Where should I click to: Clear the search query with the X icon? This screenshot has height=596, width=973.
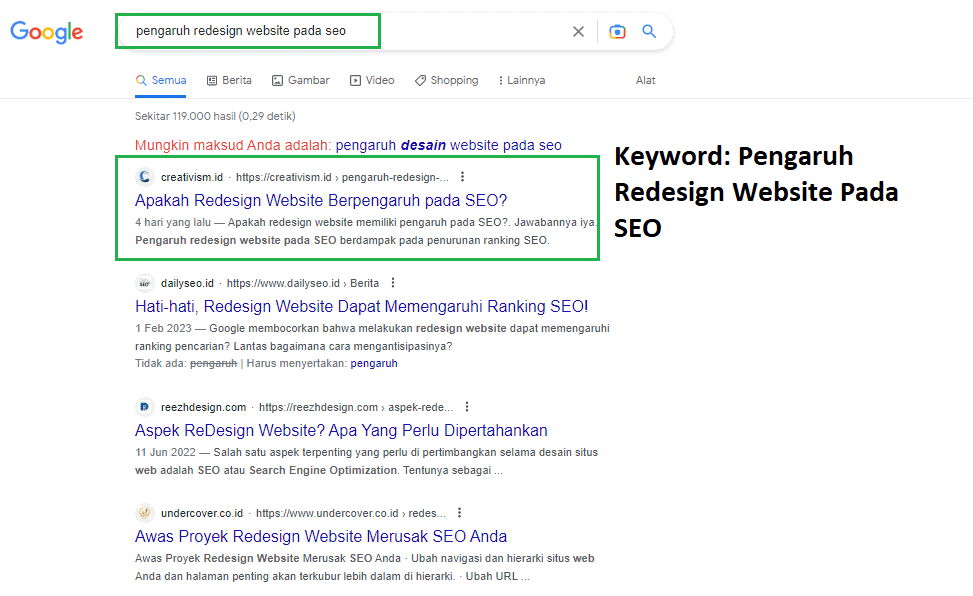tap(578, 31)
